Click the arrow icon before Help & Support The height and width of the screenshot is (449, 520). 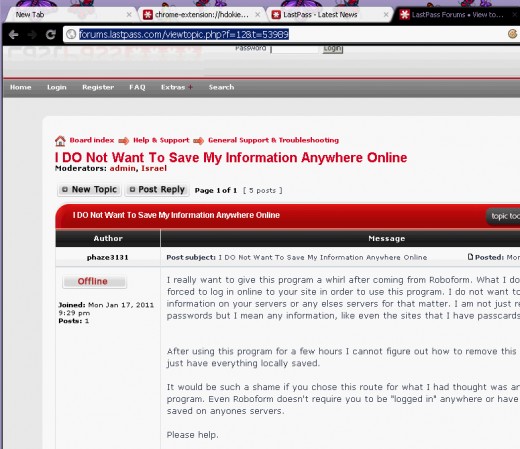tap(124, 141)
